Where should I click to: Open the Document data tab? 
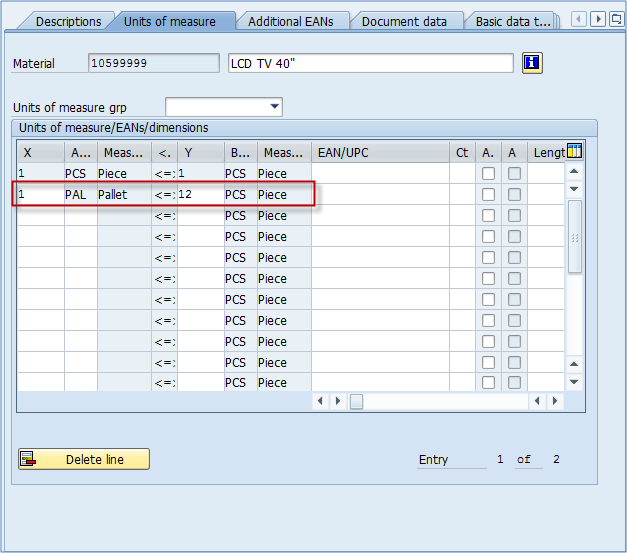404,21
